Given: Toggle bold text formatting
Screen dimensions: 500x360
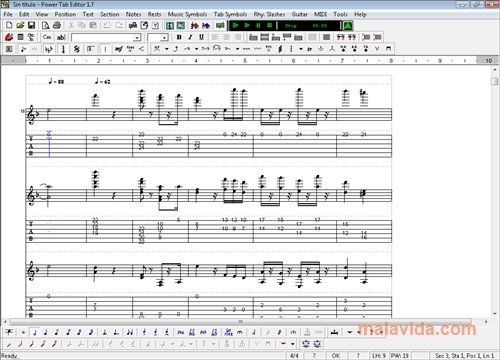Looking at the screenshot, I should (179, 37).
